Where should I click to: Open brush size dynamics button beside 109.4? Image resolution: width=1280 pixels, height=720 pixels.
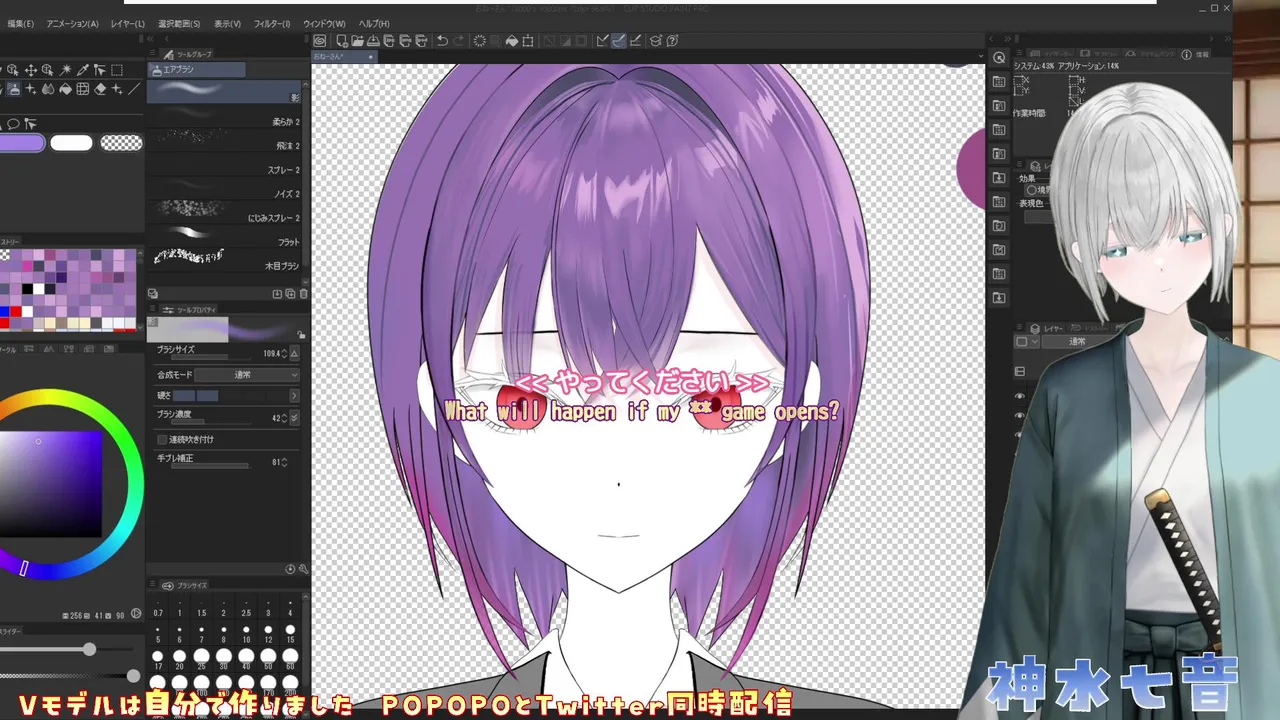pyautogui.click(x=294, y=354)
